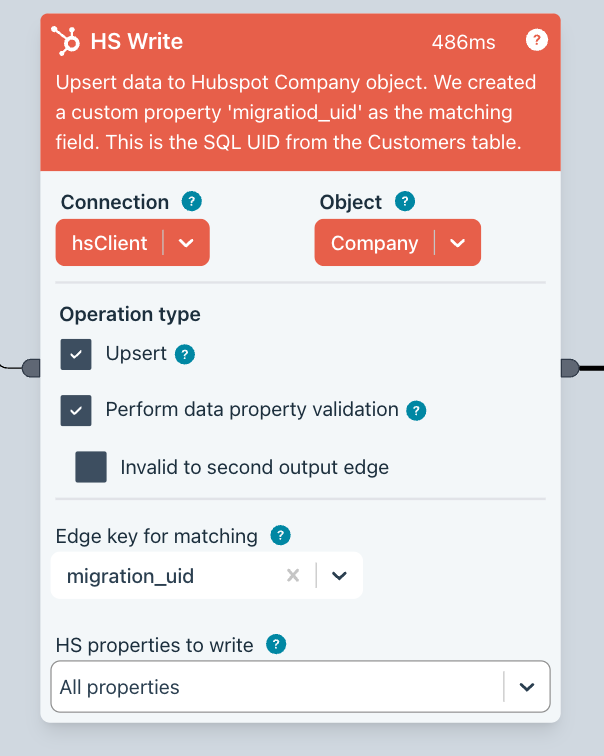The width and height of the screenshot is (604, 756).
Task: Enable Invalid to second output edge
Action: pos(91,467)
